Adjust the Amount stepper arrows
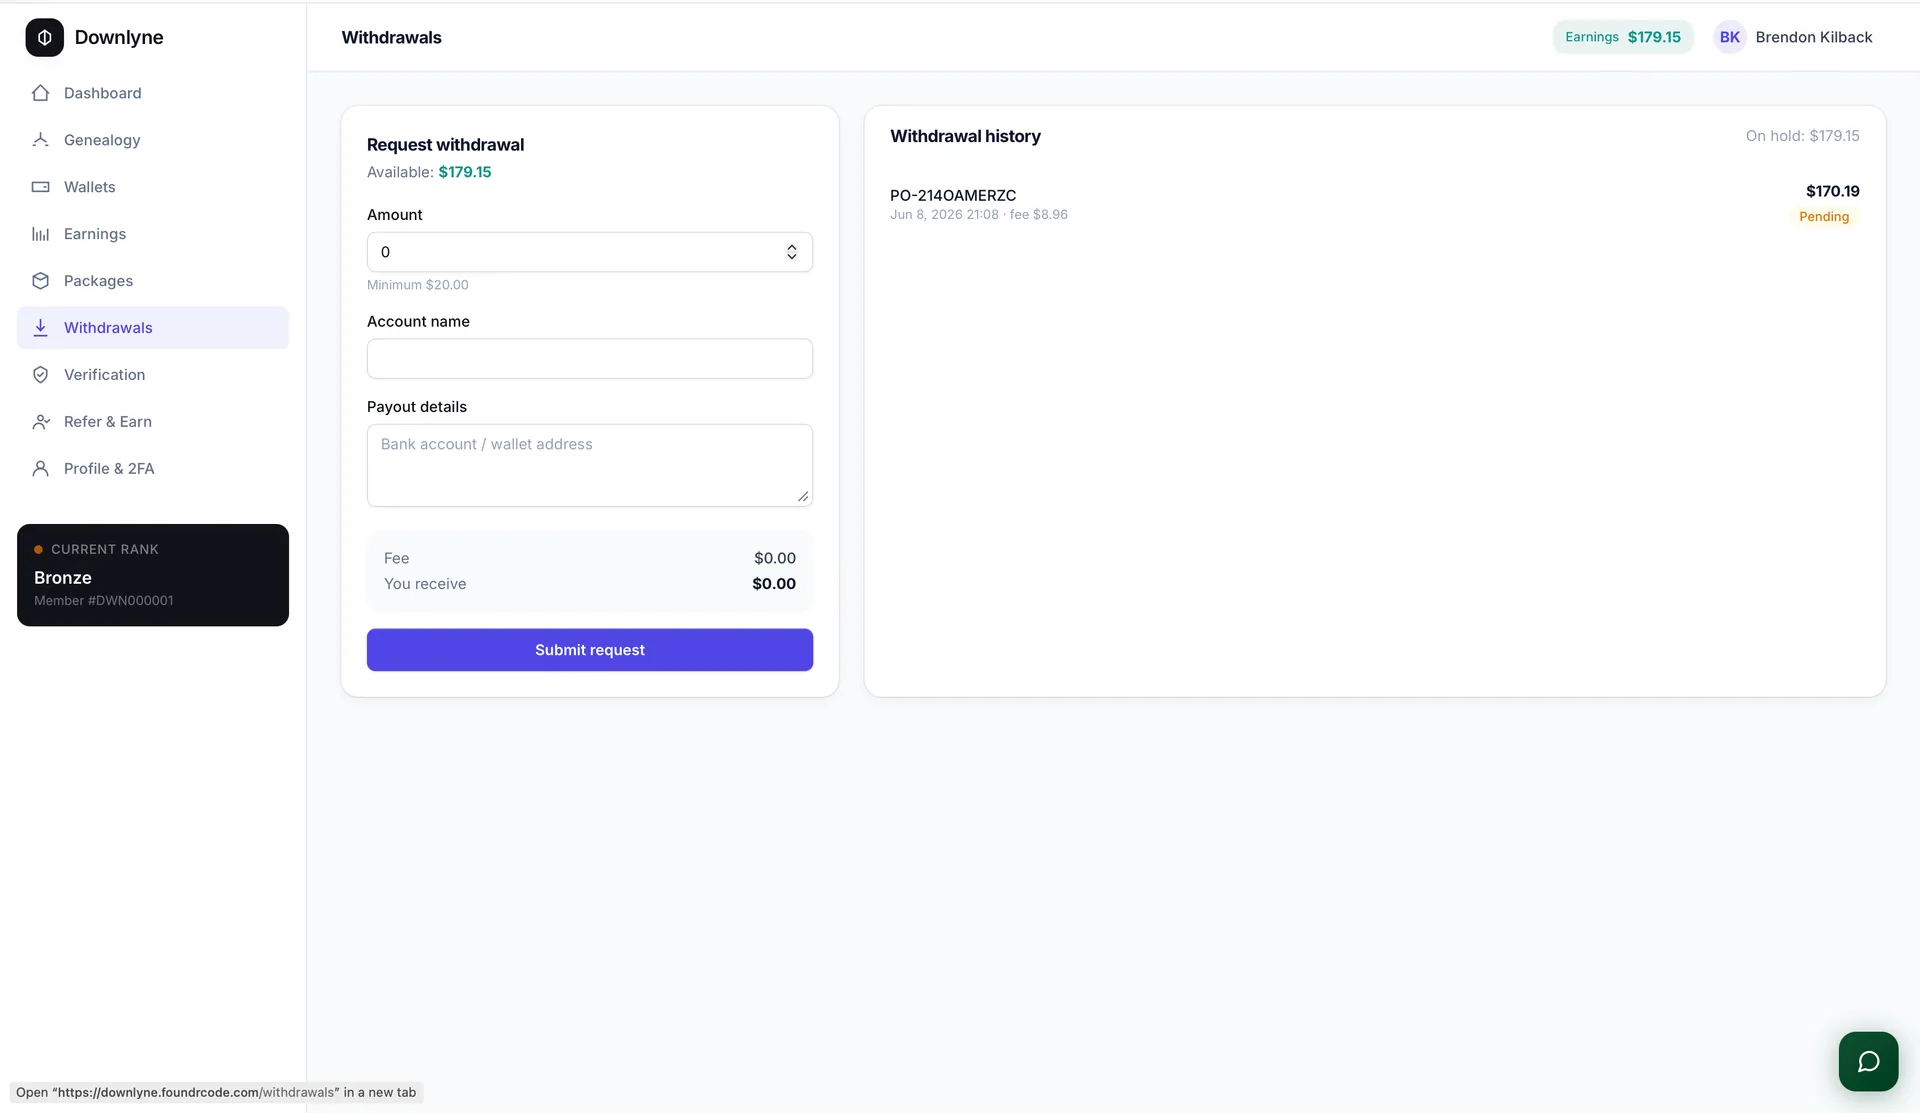This screenshot has width=1920, height=1113. pyautogui.click(x=792, y=252)
